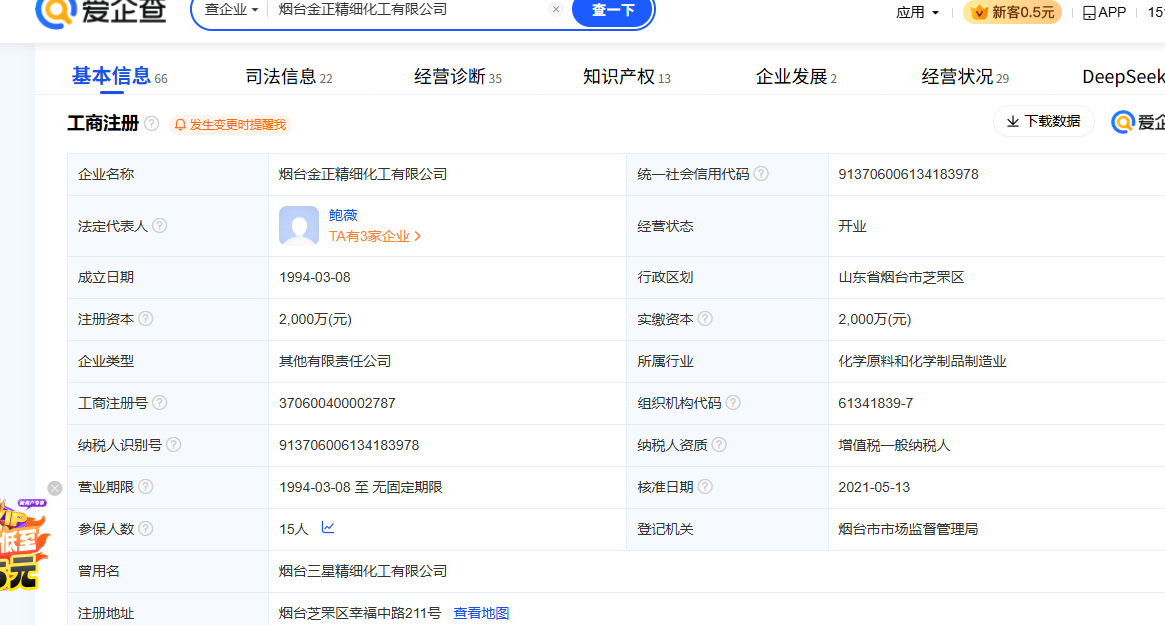The width and height of the screenshot is (1165, 625).
Task: Switch to 知识产权 tab
Action: point(626,77)
